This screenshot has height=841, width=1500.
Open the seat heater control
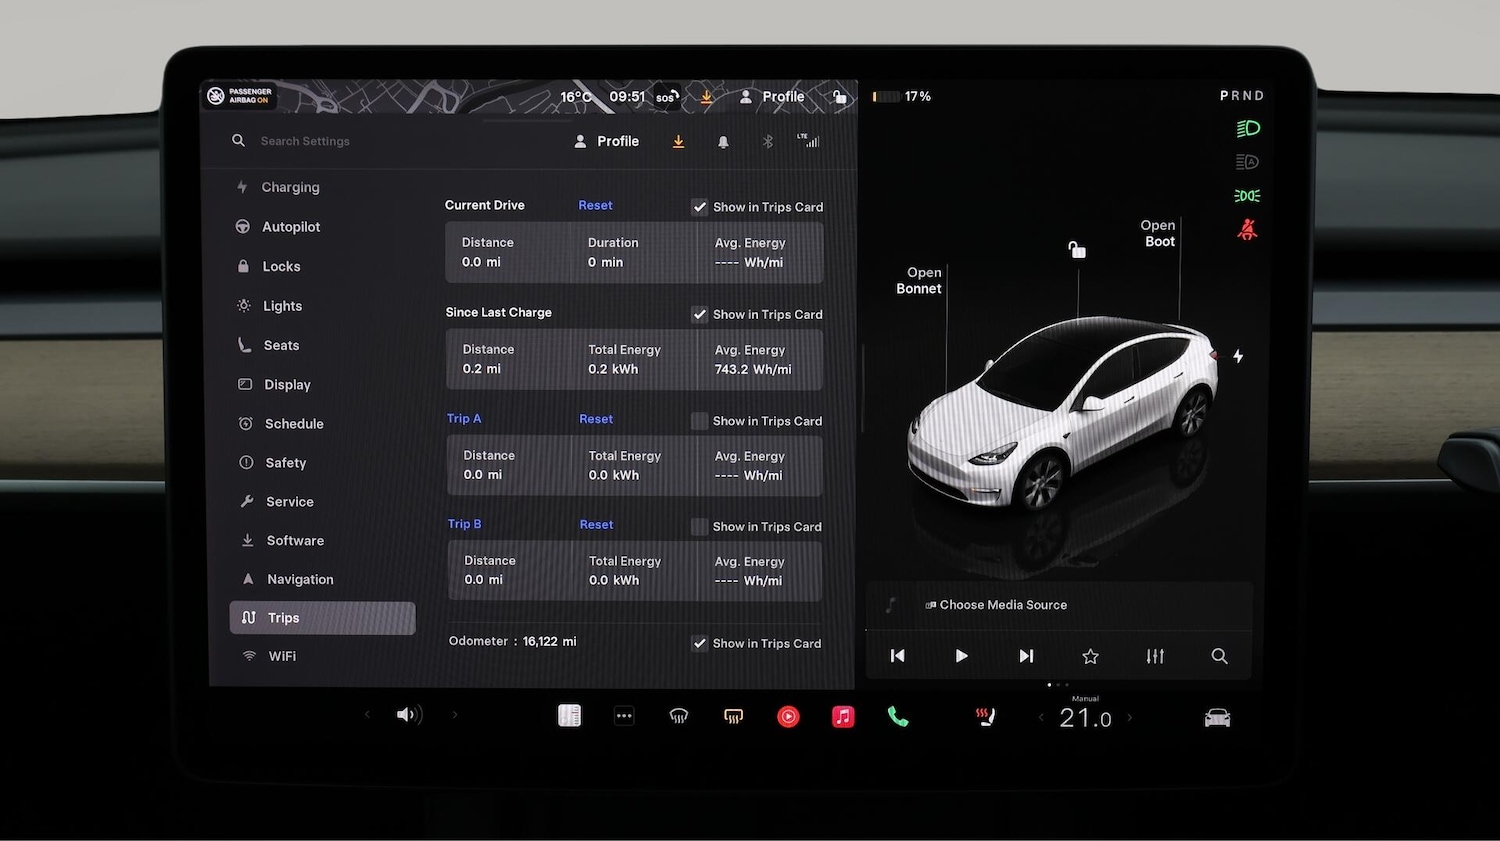tap(986, 717)
